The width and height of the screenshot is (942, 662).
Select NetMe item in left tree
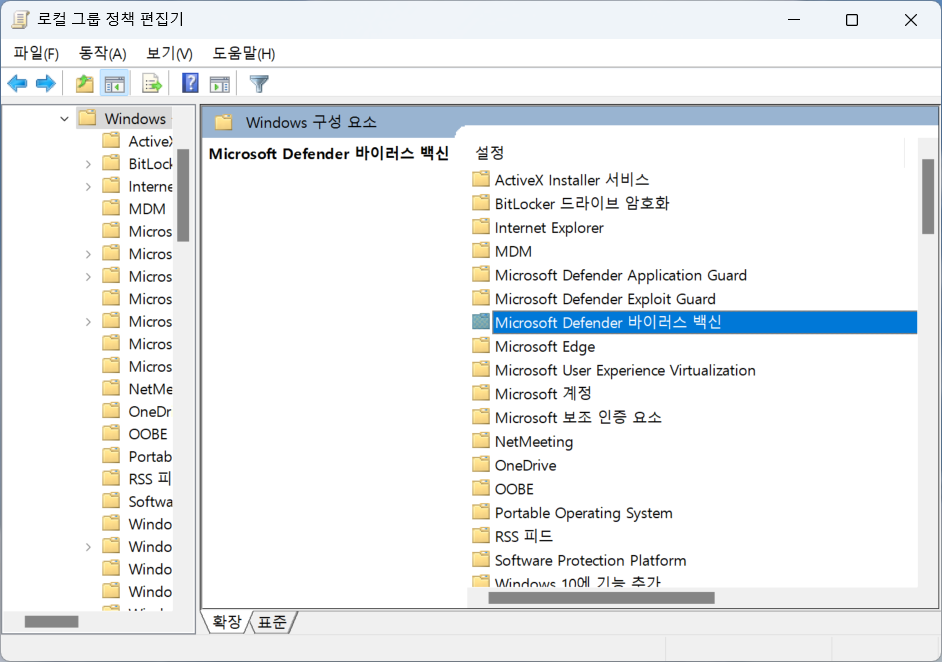pos(150,389)
